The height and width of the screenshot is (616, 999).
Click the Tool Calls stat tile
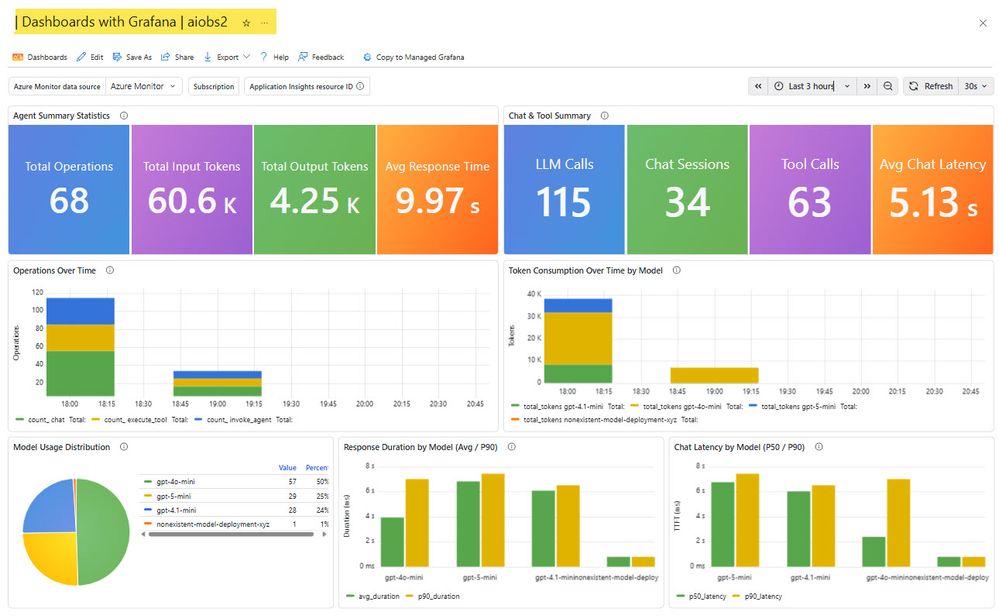[x=810, y=190]
